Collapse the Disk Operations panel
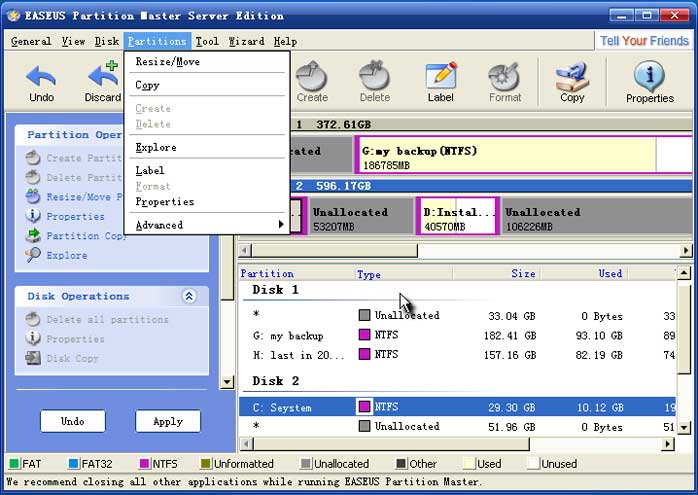Image resolution: width=698 pixels, height=495 pixels. click(189, 296)
